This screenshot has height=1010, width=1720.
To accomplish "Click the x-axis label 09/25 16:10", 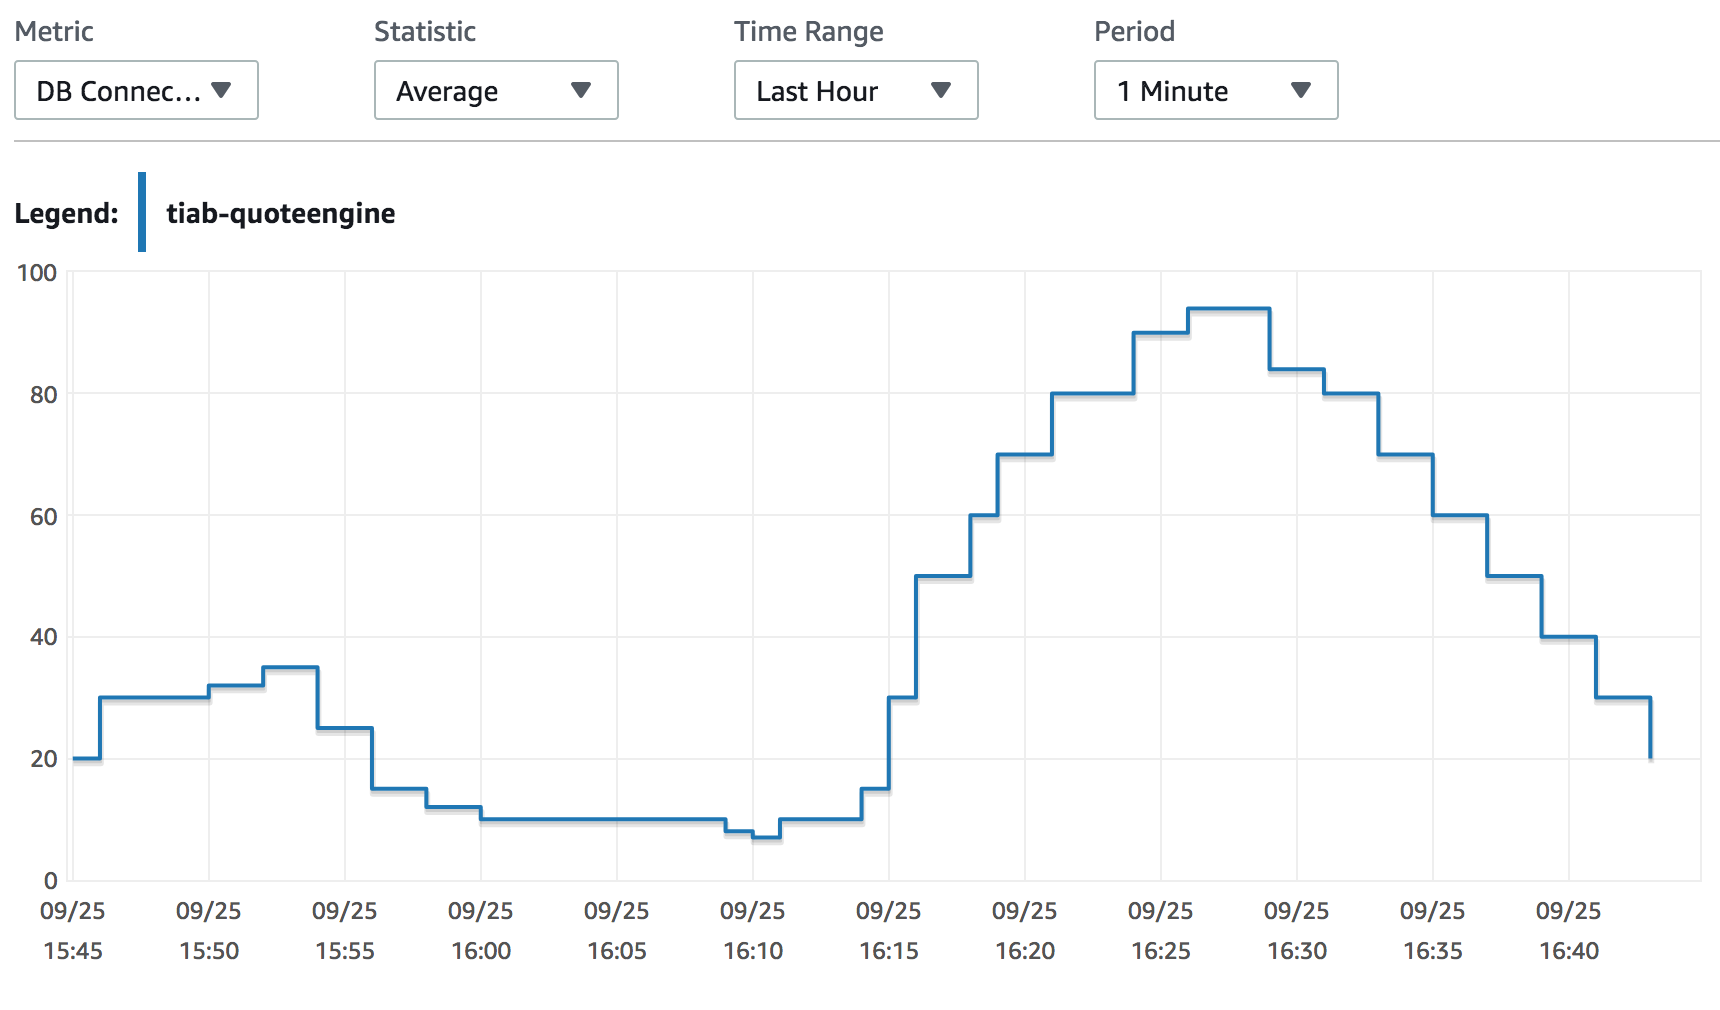I will (753, 931).
